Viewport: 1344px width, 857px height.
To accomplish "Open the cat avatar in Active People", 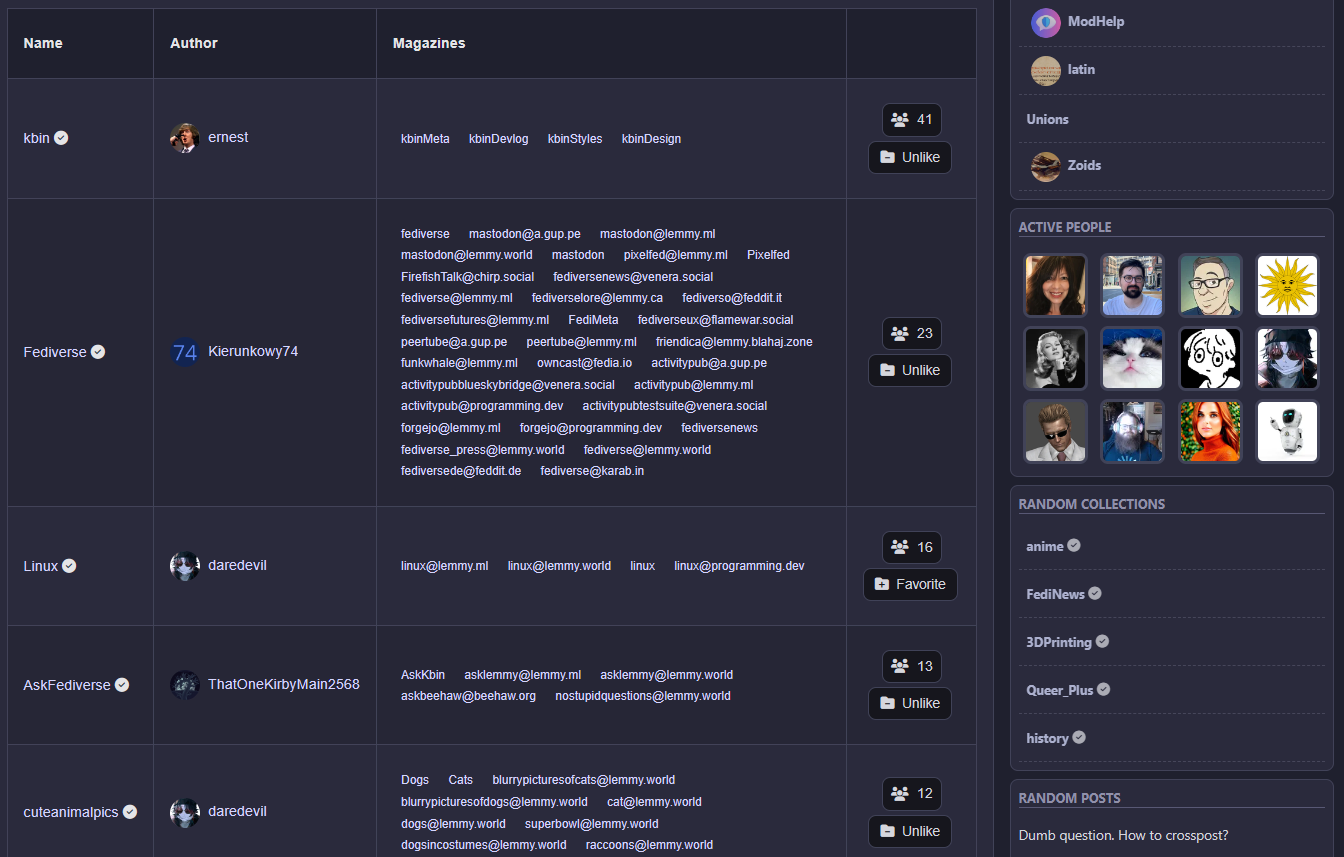I will click(x=1133, y=358).
